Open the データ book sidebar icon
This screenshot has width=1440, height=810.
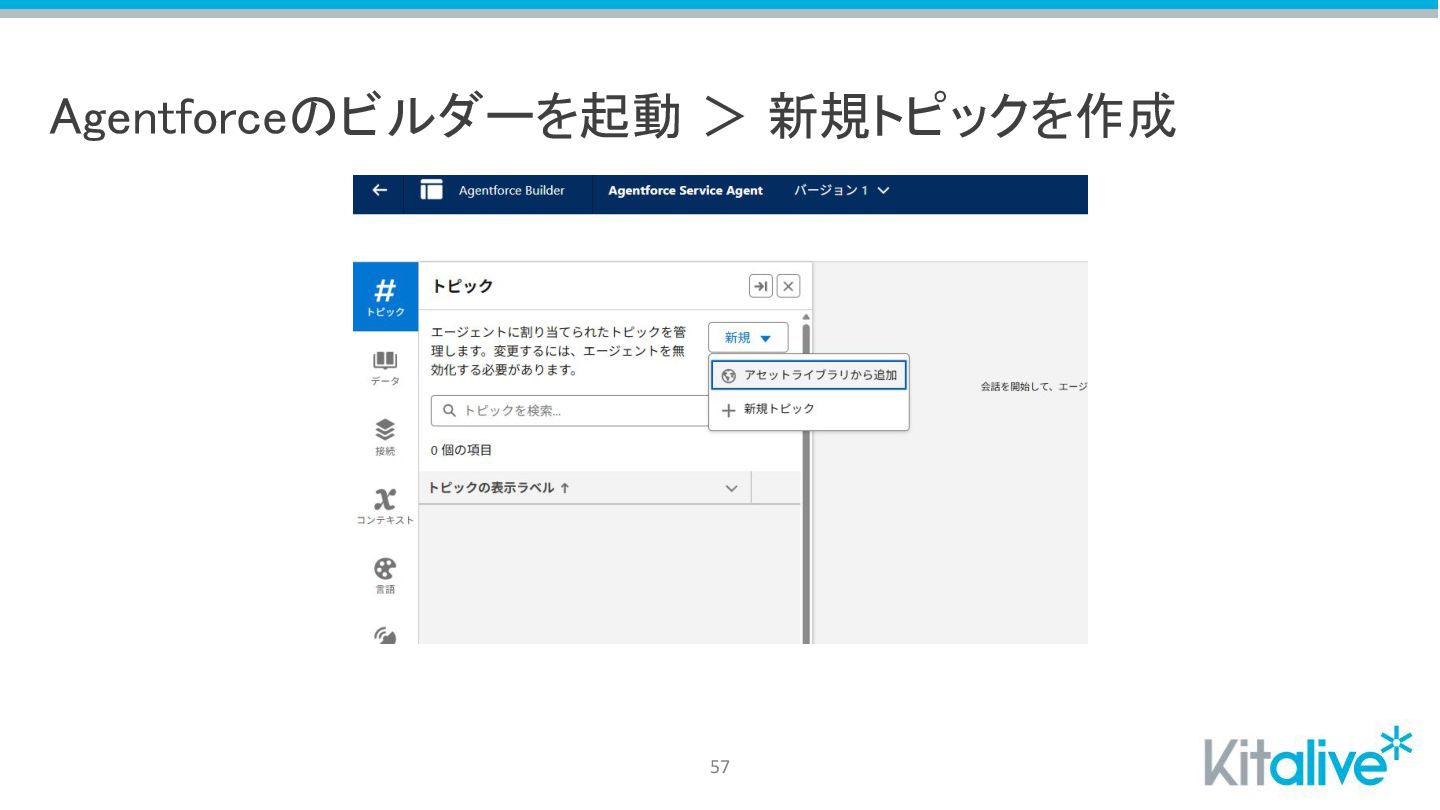[x=385, y=367]
